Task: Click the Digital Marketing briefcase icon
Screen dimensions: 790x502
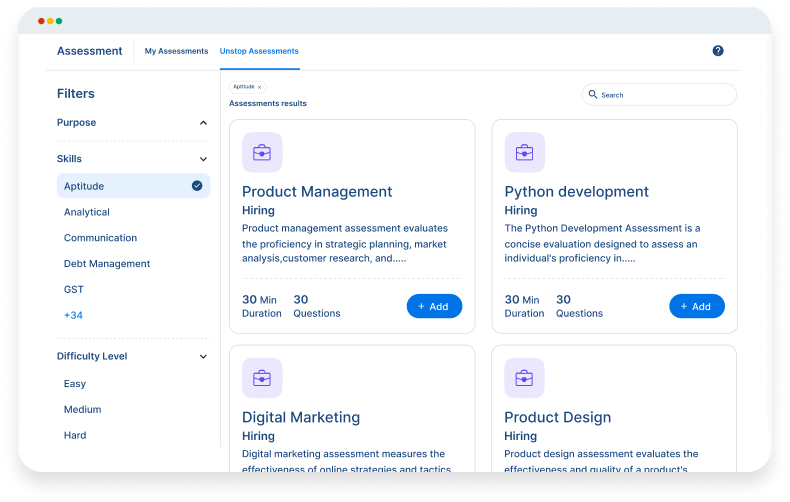Action: (262, 378)
